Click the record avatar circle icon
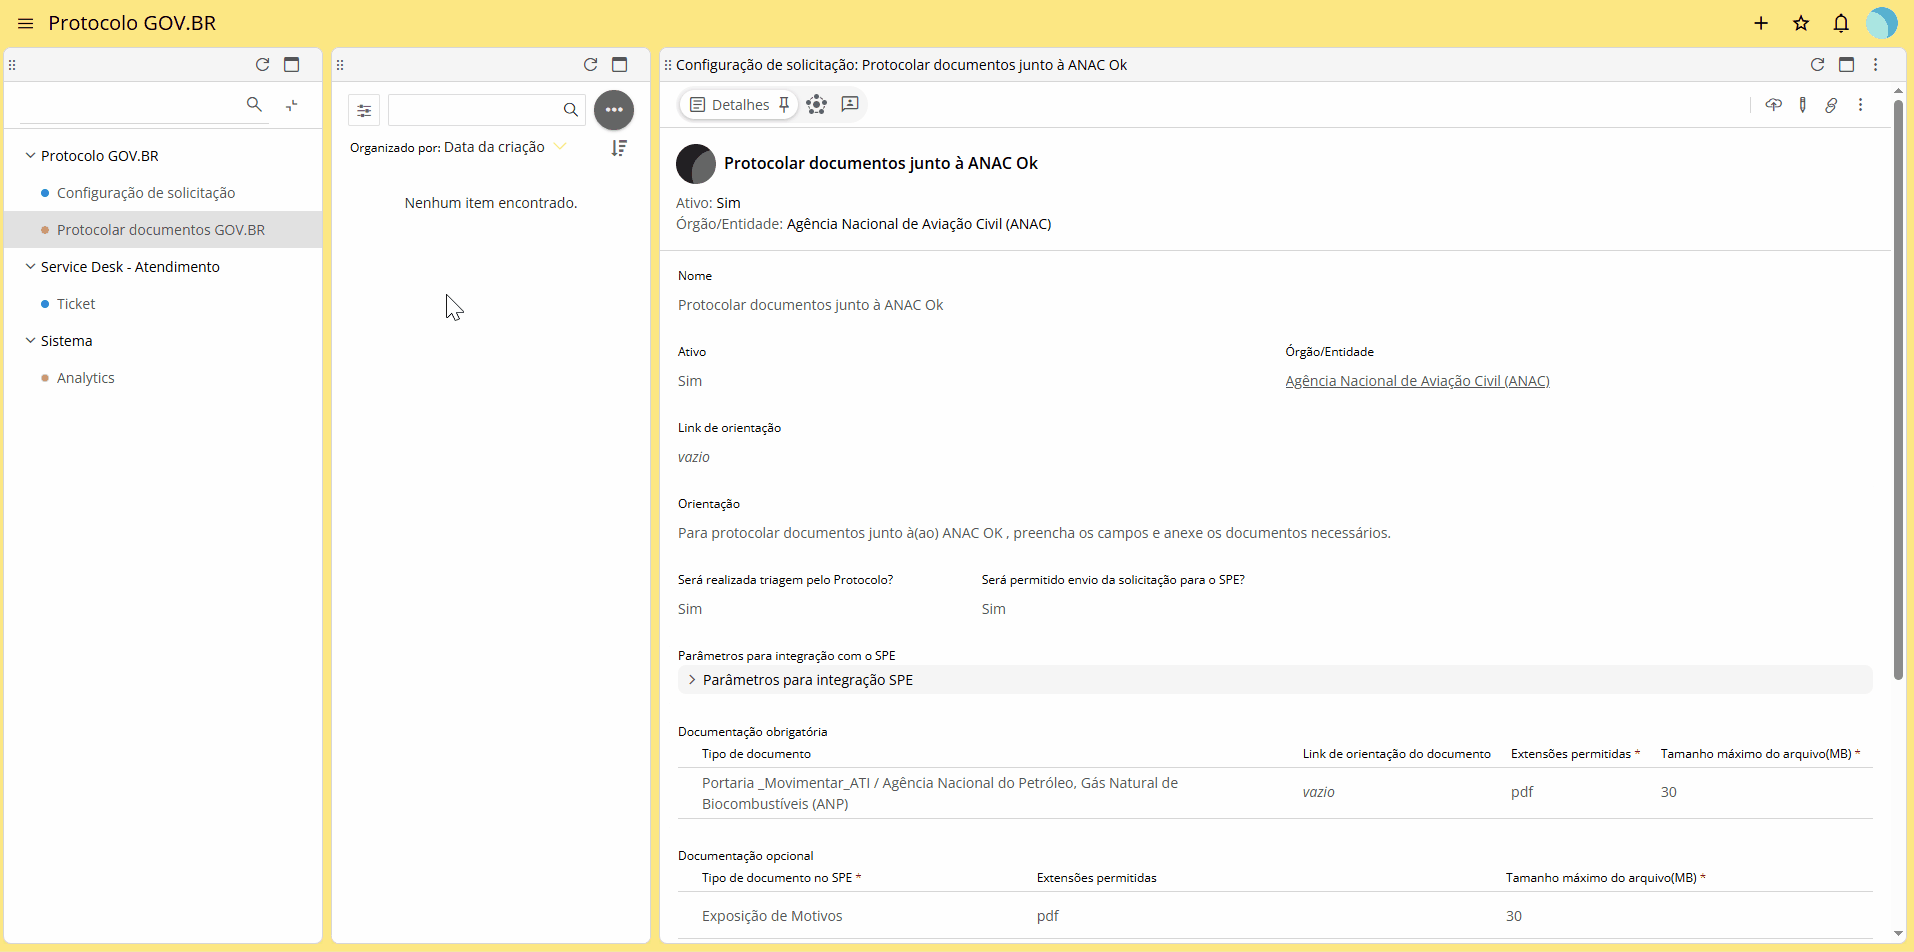The width and height of the screenshot is (1914, 952). [696, 164]
